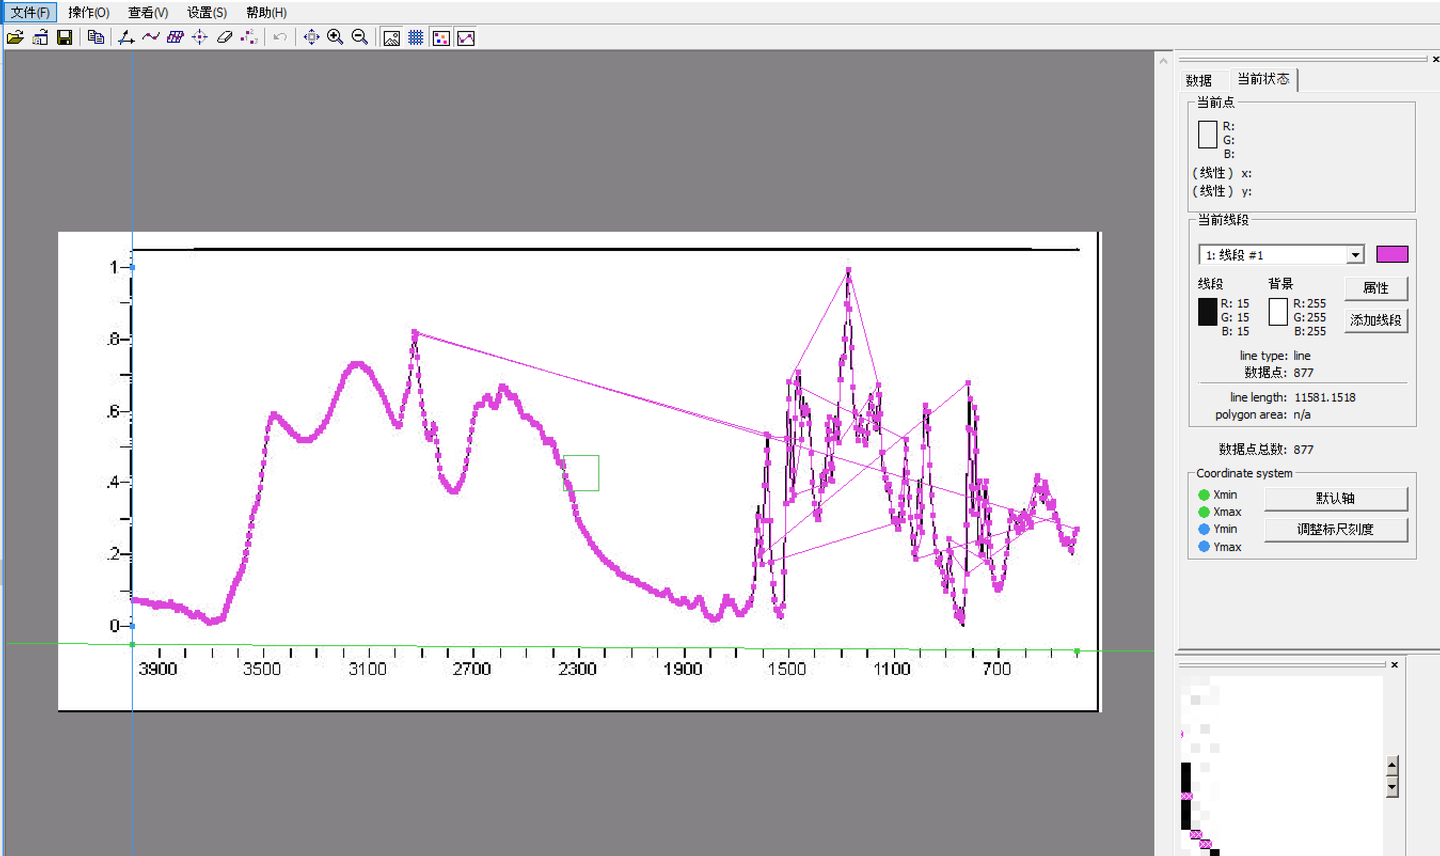The width and height of the screenshot is (1440, 856).
Task: Open the 设置(S) menu
Action: pyautogui.click(x=207, y=12)
